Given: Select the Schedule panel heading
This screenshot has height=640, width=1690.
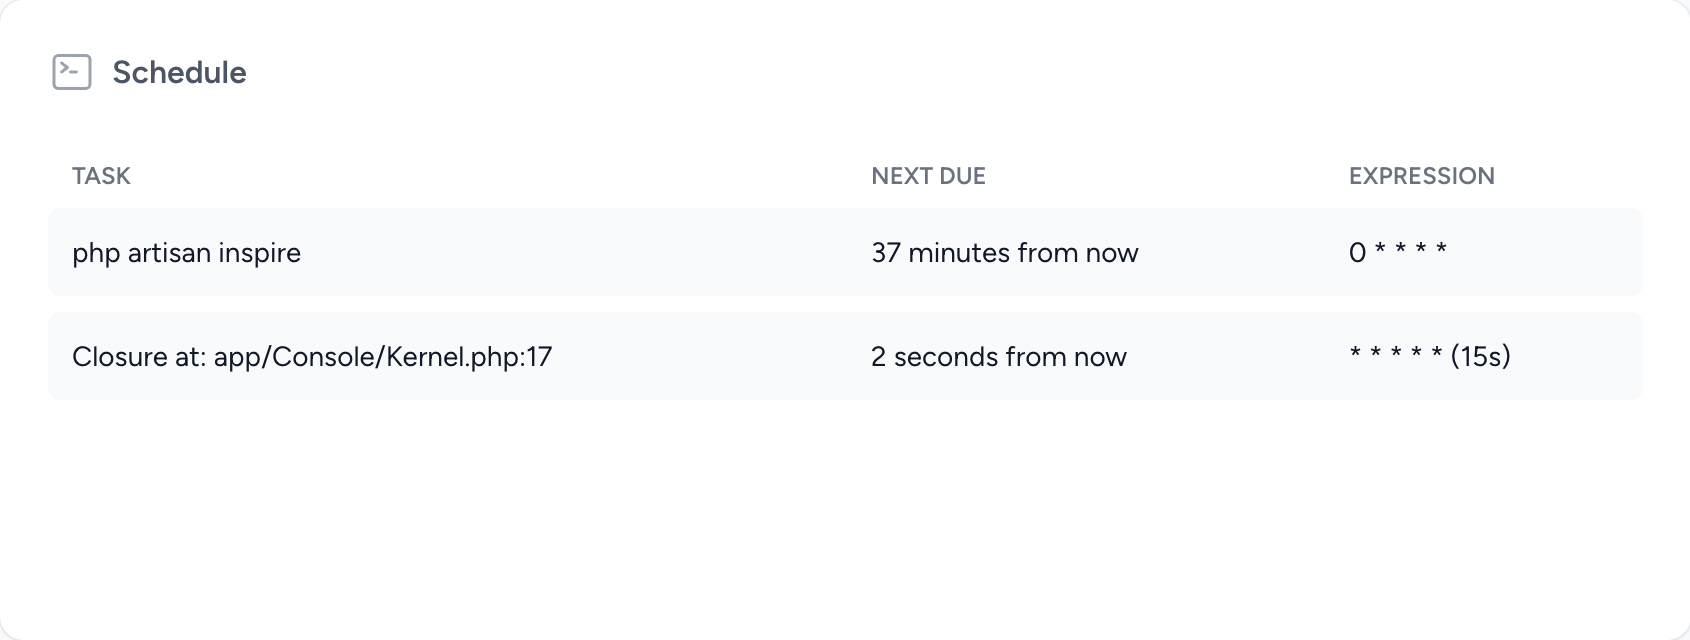Looking at the screenshot, I should (180, 72).
